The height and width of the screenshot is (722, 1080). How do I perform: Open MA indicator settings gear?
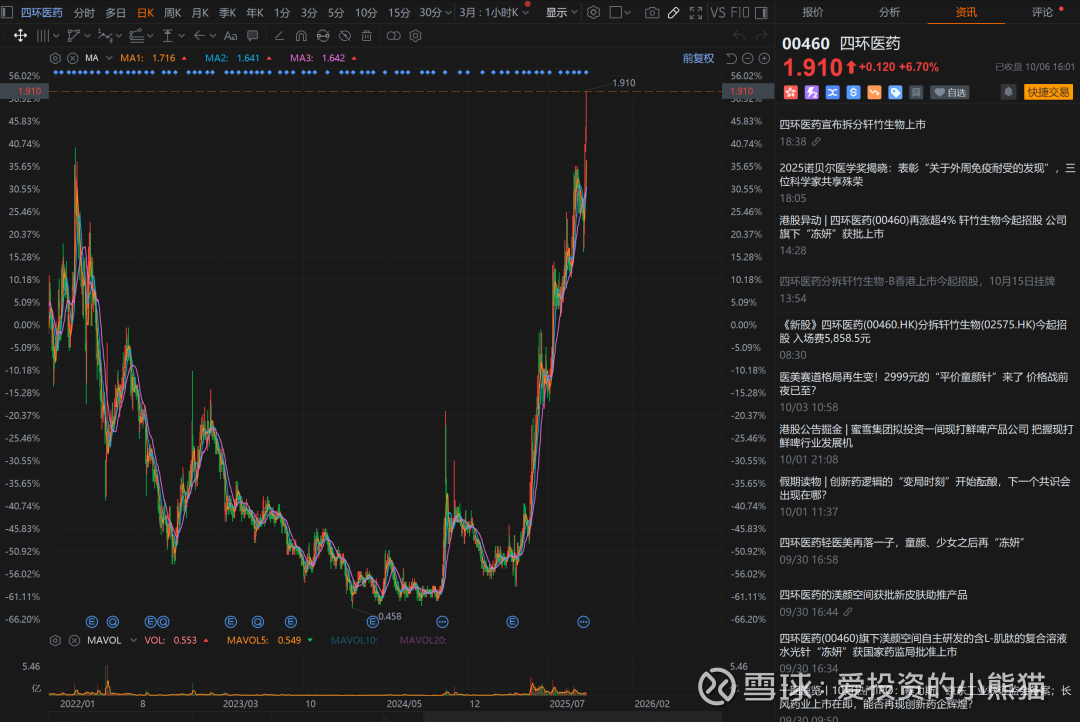[55, 59]
